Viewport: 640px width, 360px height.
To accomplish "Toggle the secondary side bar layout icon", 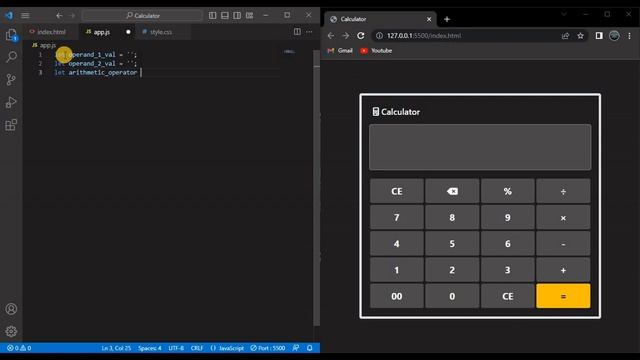I will (237, 16).
